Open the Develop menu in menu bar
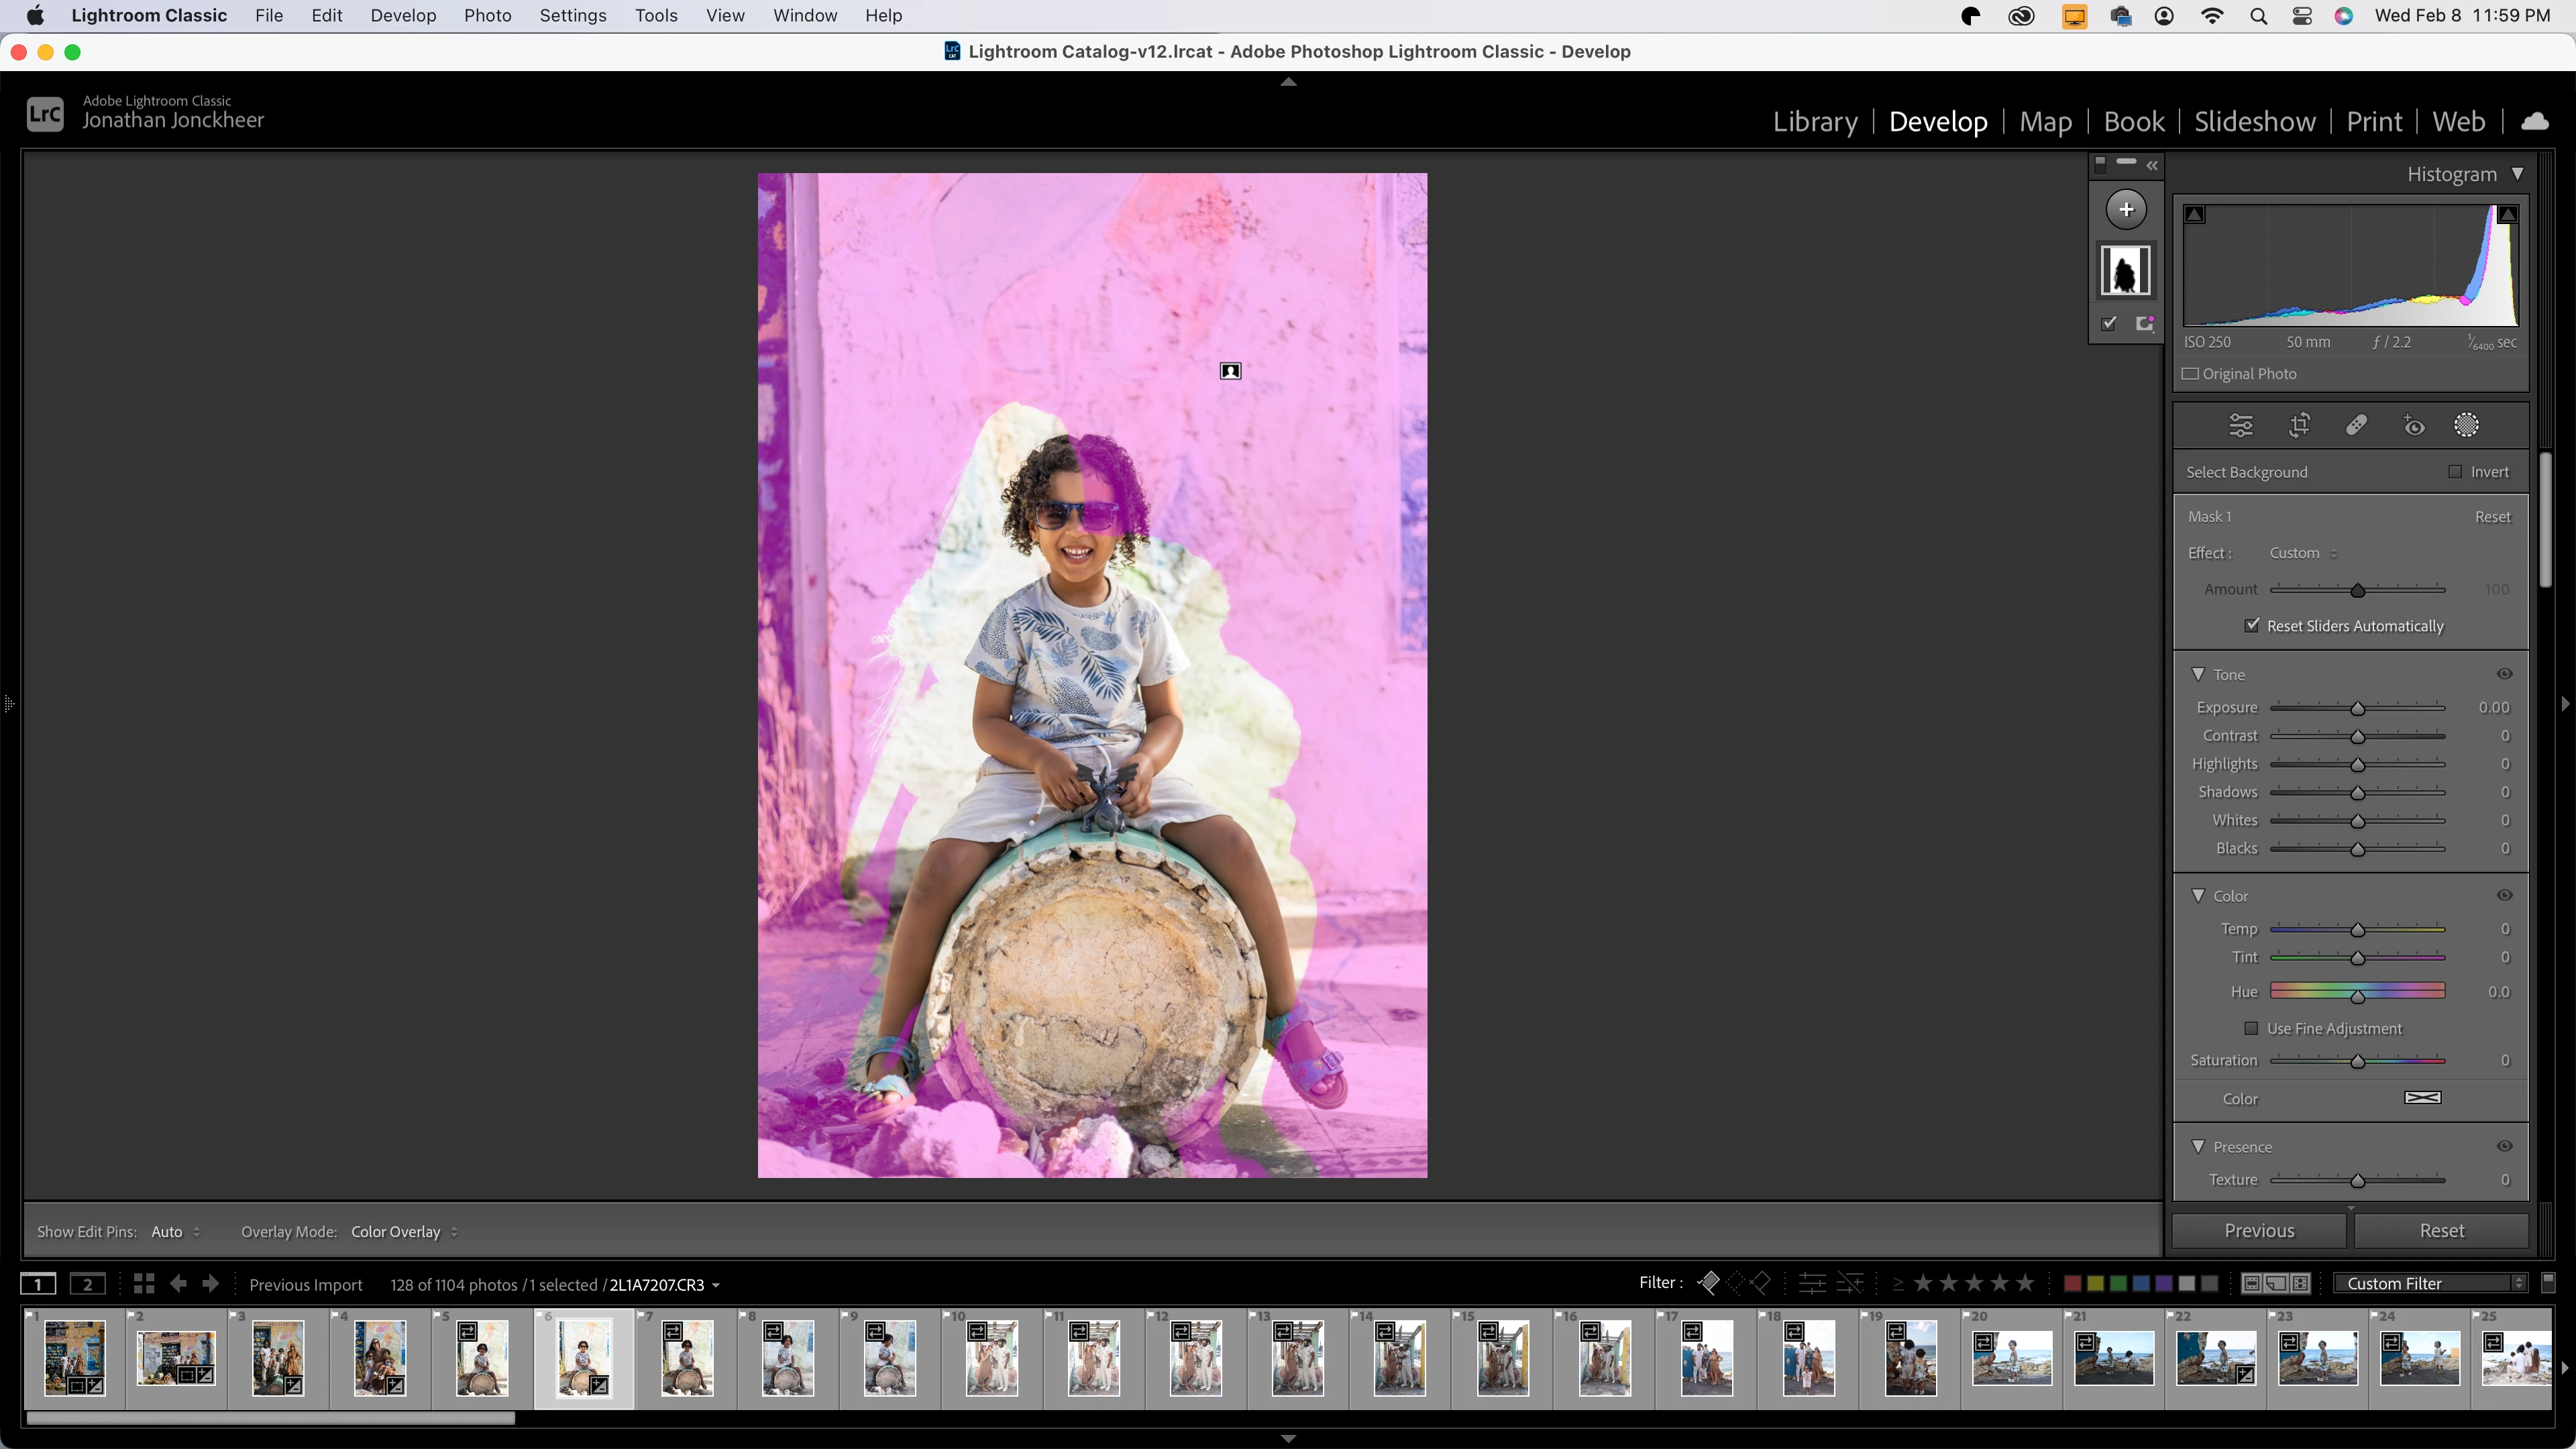 (x=403, y=15)
